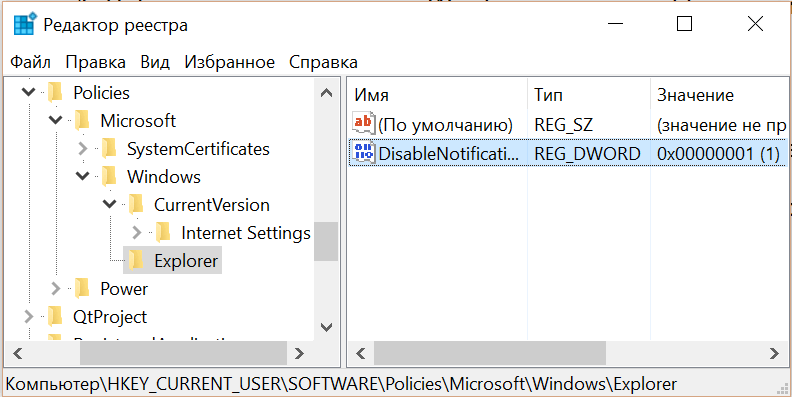
Task: Open the Правка menu
Action: click(x=95, y=63)
